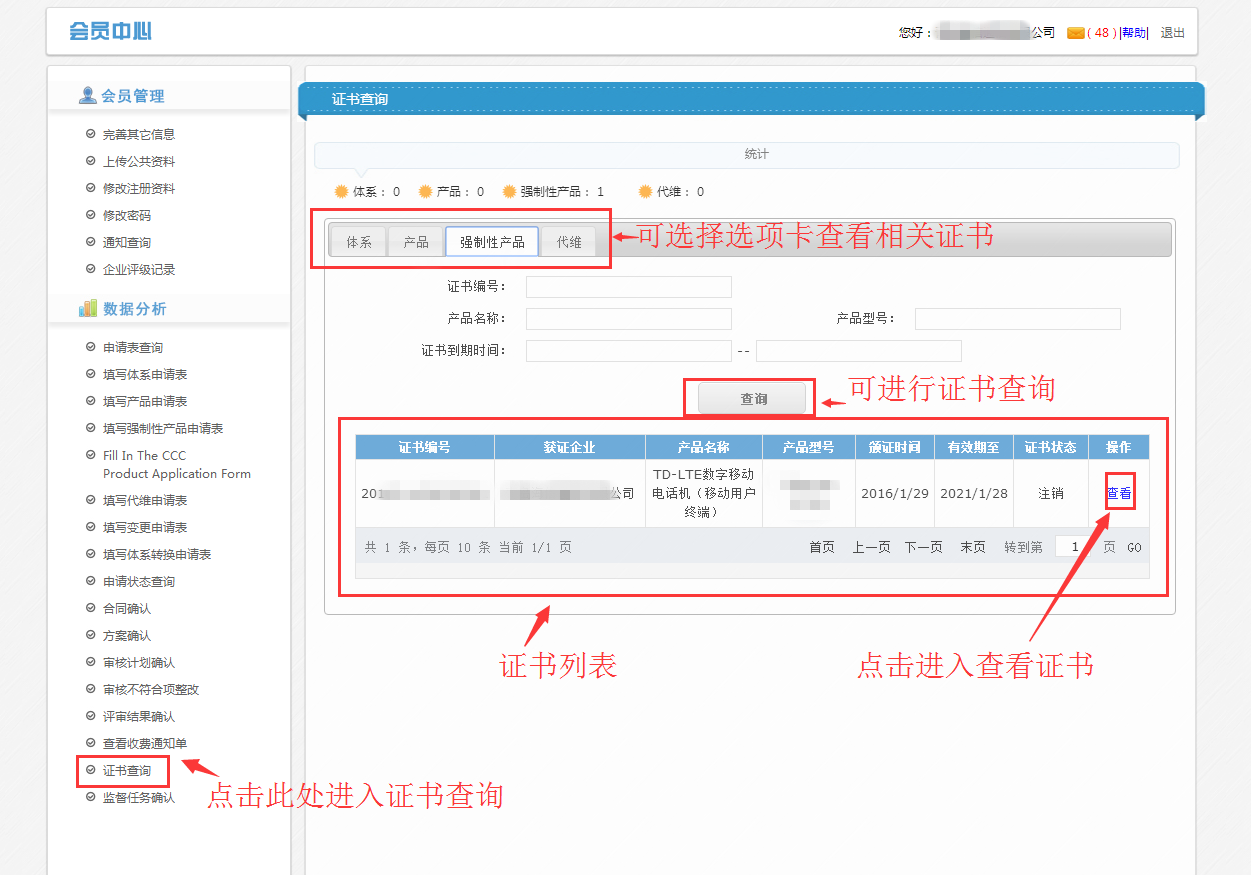Click the 查看 link in certificate row

(x=1119, y=493)
